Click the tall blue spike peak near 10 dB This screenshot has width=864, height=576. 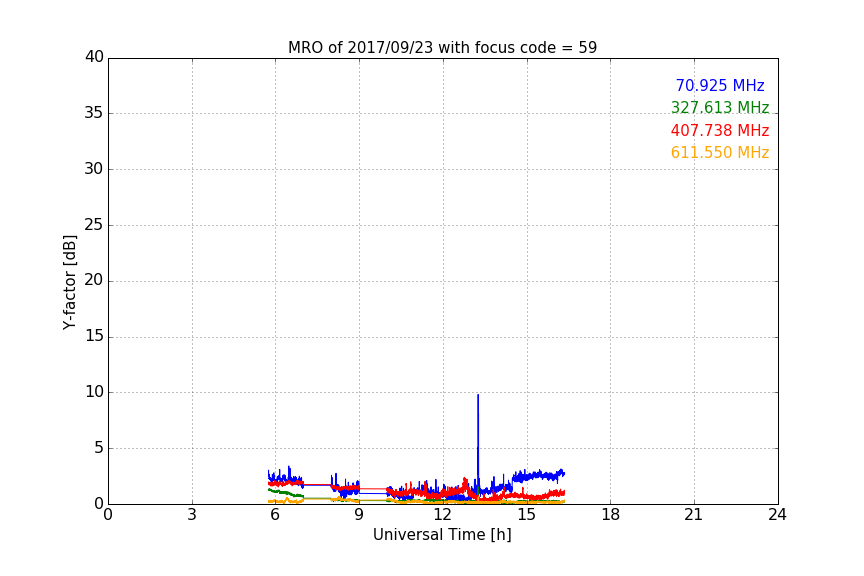point(478,396)
